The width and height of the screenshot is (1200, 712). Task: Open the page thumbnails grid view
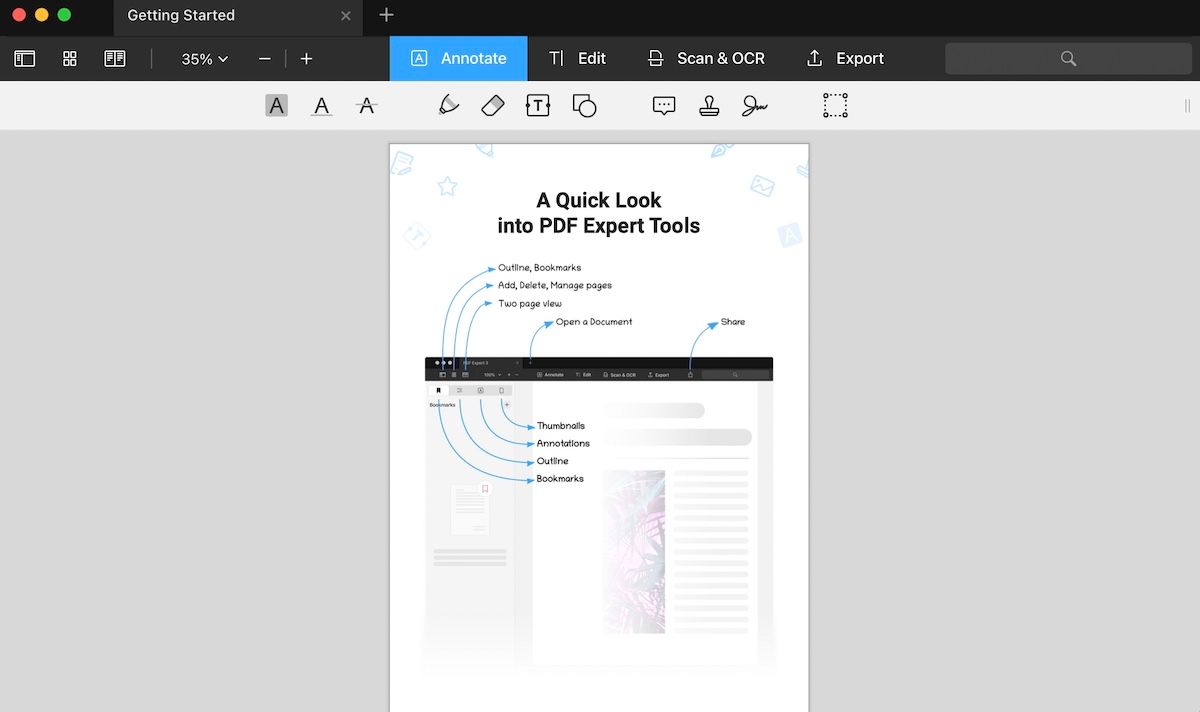point(70,59)
